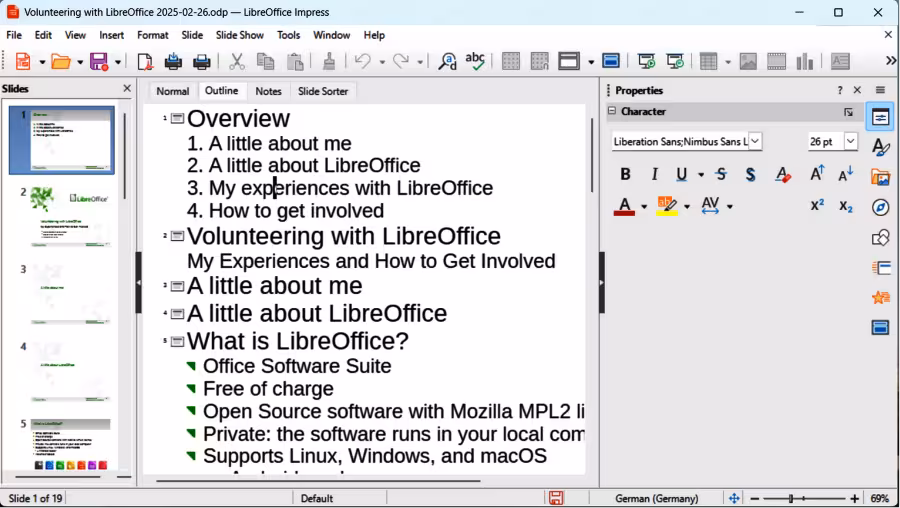Toggle the Display Grid icon

511,61
